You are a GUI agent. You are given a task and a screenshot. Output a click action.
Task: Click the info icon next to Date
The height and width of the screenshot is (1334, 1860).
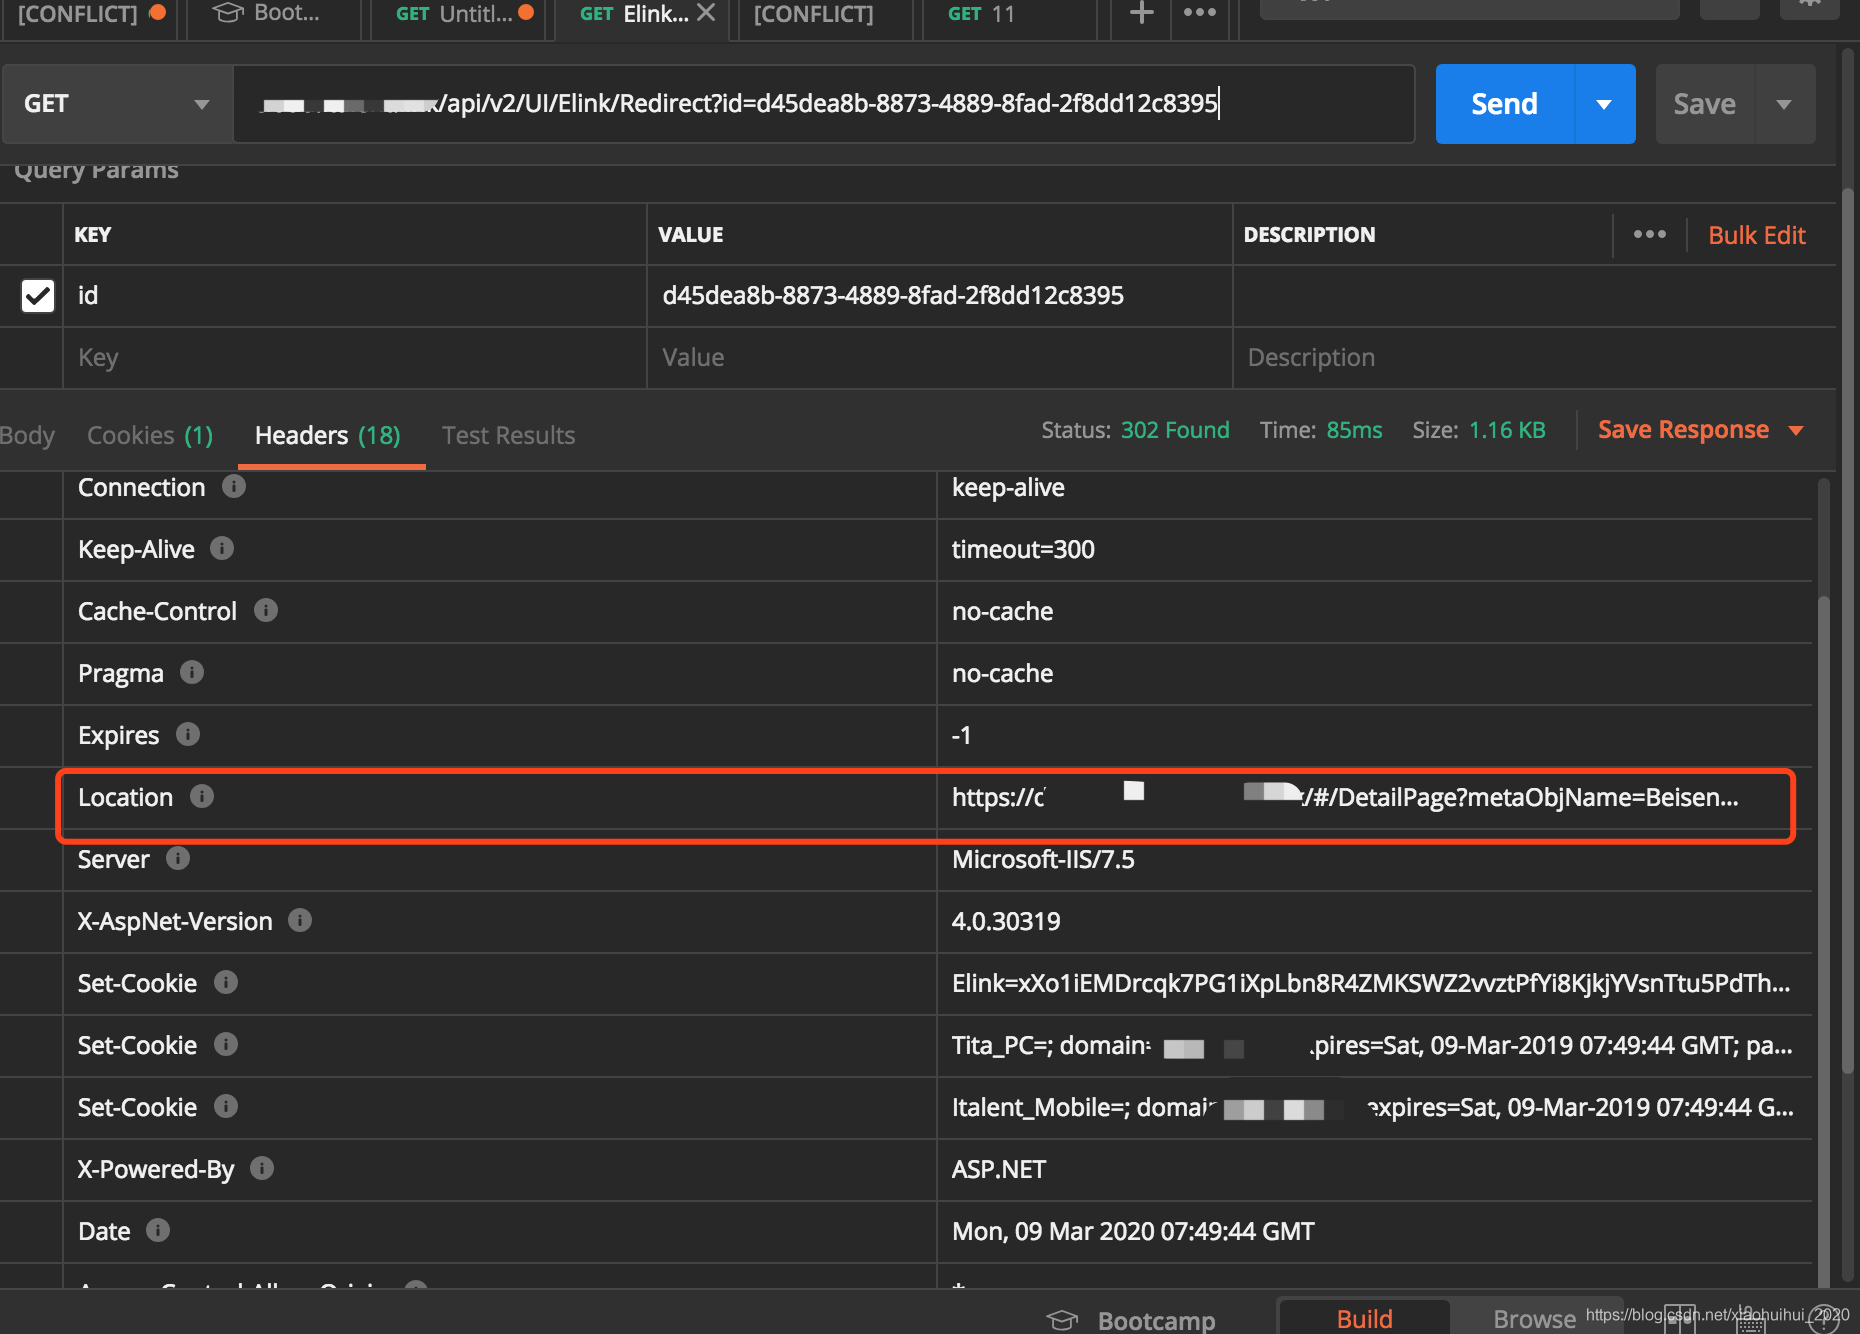click(x=158, y=1231)
